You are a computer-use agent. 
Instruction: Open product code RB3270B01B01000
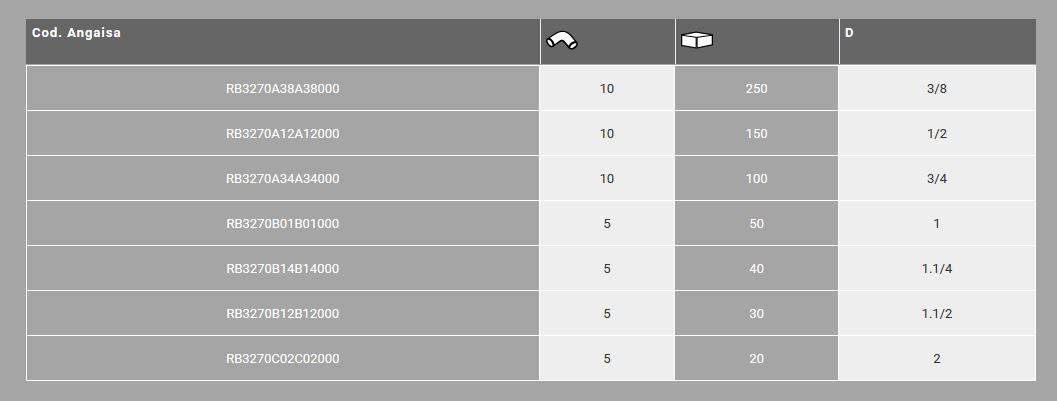[283, 224]
